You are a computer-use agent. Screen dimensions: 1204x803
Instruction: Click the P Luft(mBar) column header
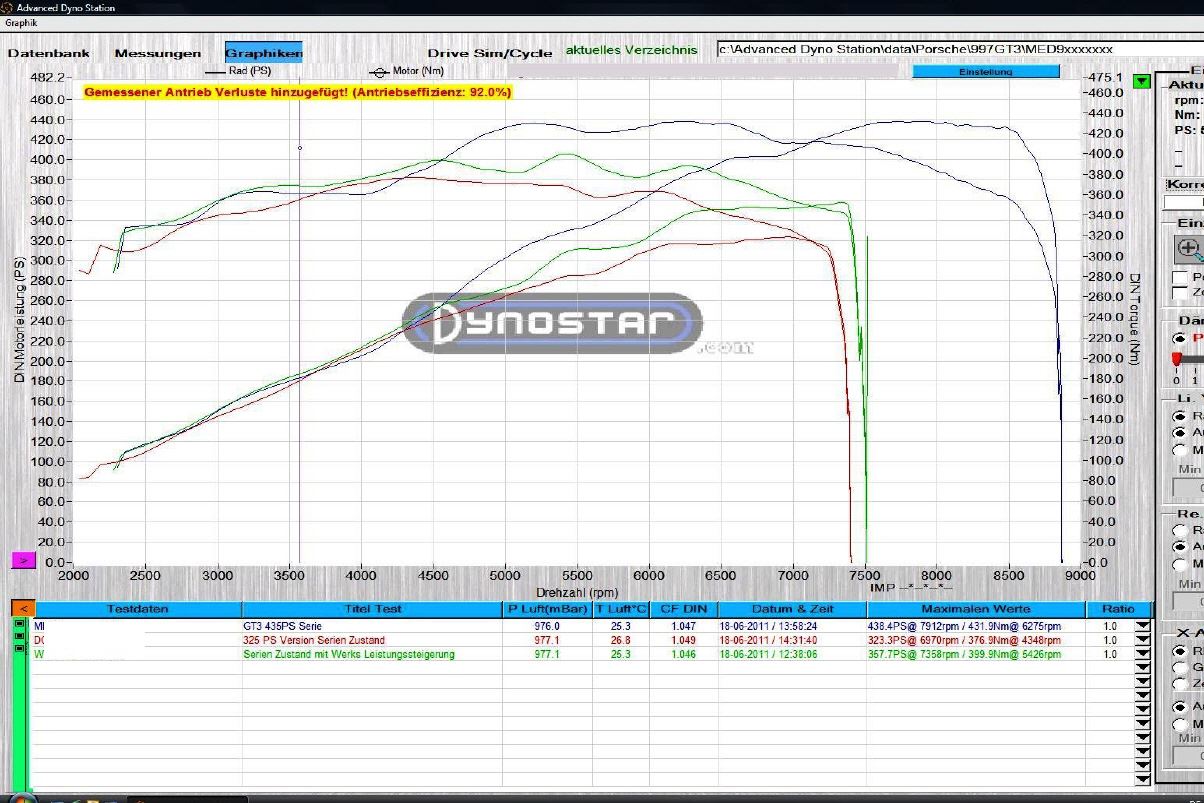pos(548,608)
